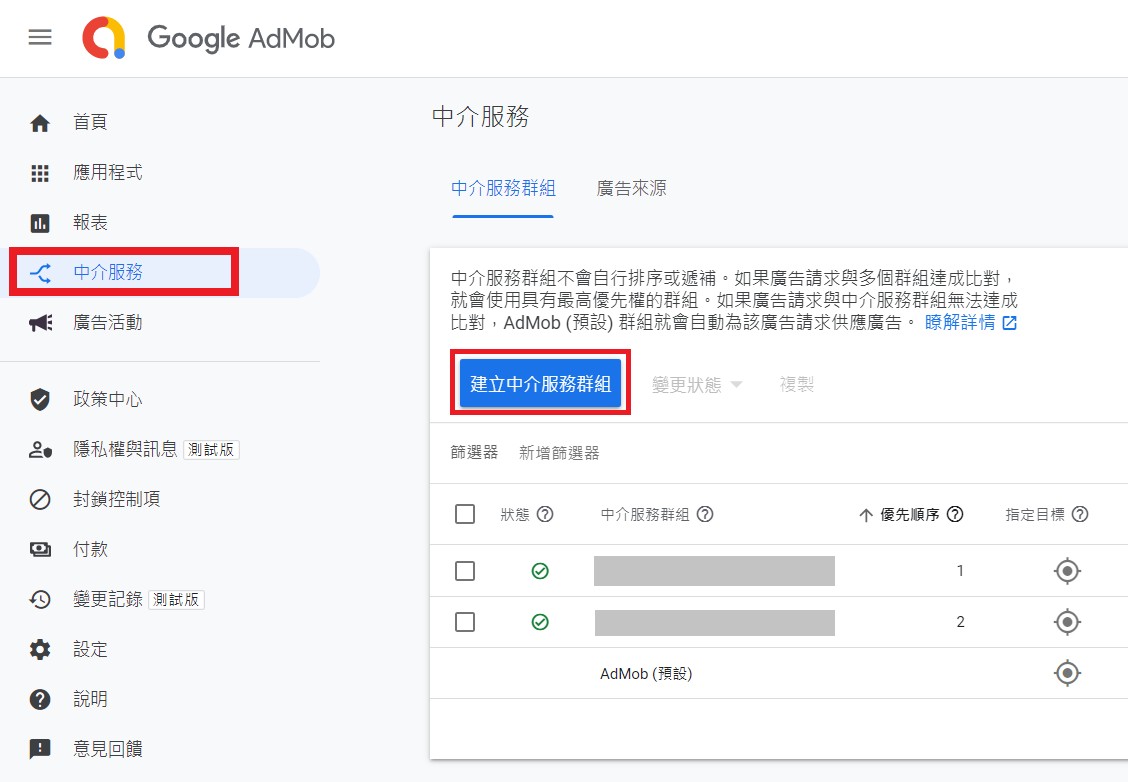Open 說明 help question icon
The height and width of the screenshot is (782, 1128).
pos(40,699)
